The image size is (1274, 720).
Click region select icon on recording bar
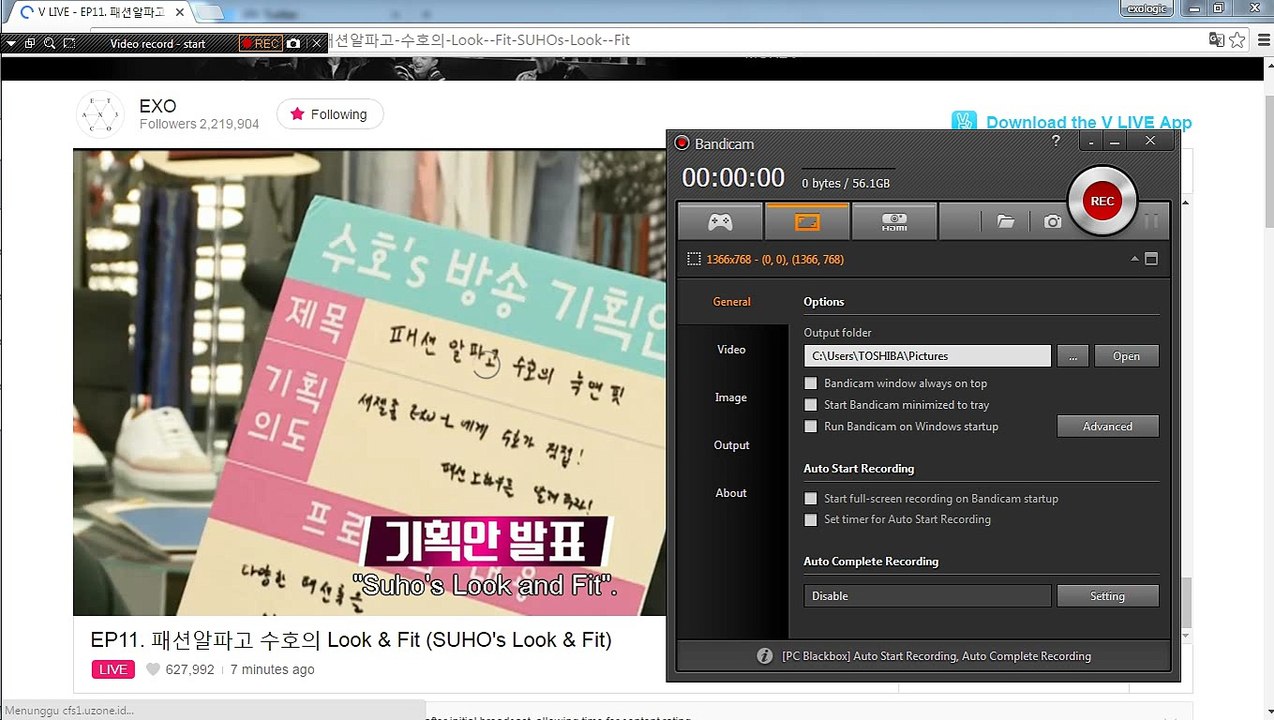[x=69, y=43]
